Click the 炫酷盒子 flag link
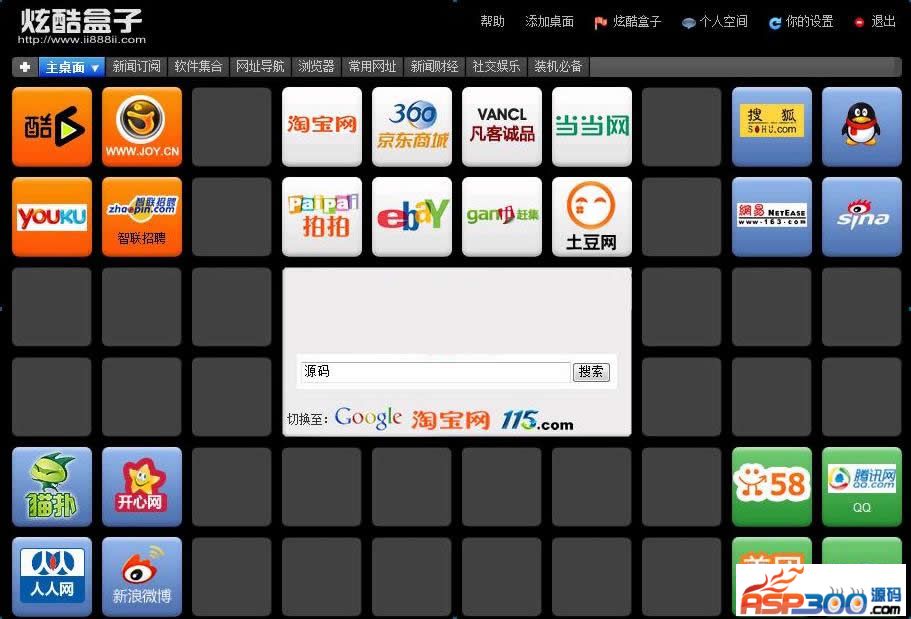This screenshot has height=619, width=911. [628, 22]
